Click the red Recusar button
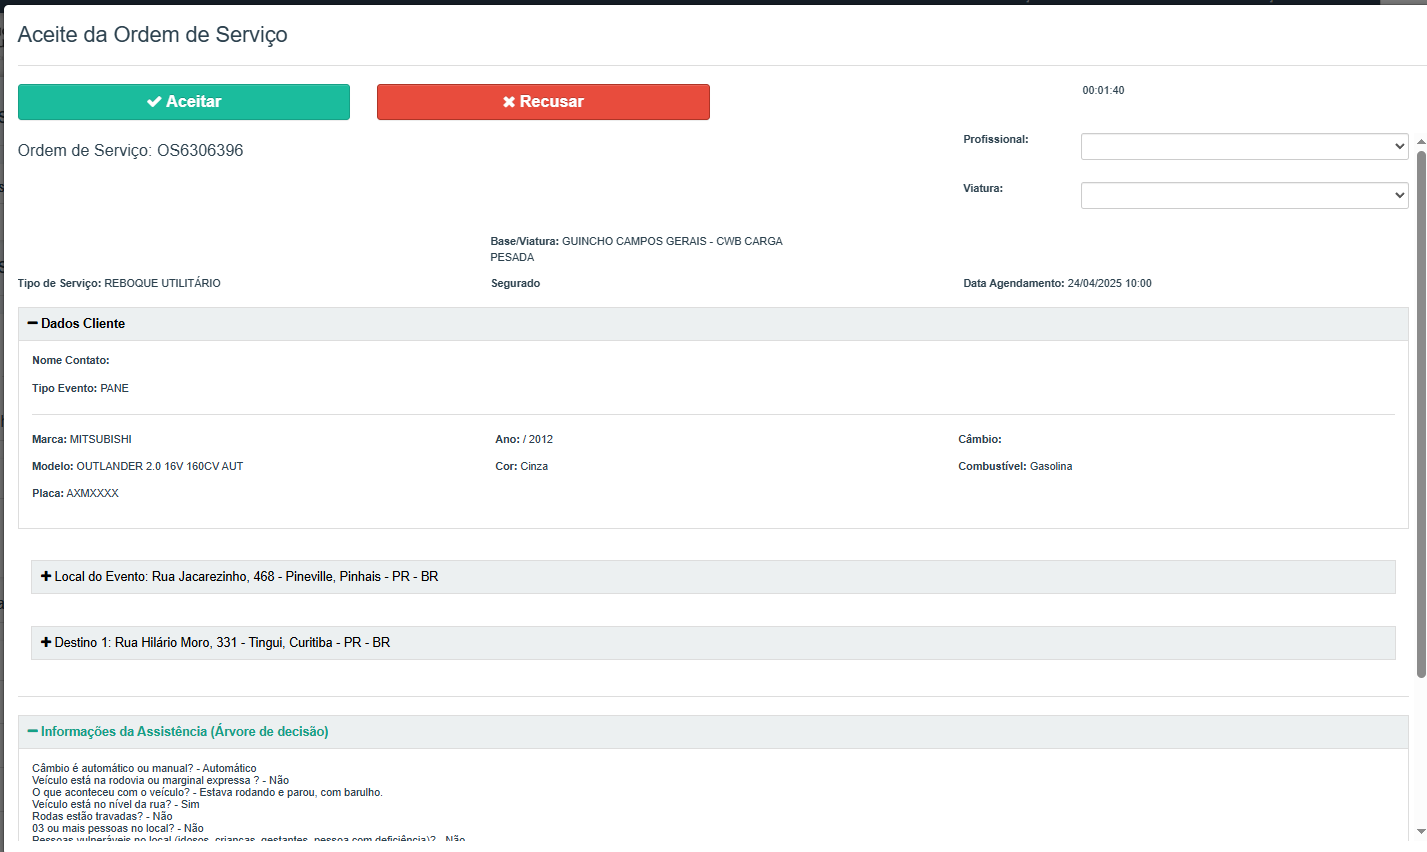 coord(543,102)
